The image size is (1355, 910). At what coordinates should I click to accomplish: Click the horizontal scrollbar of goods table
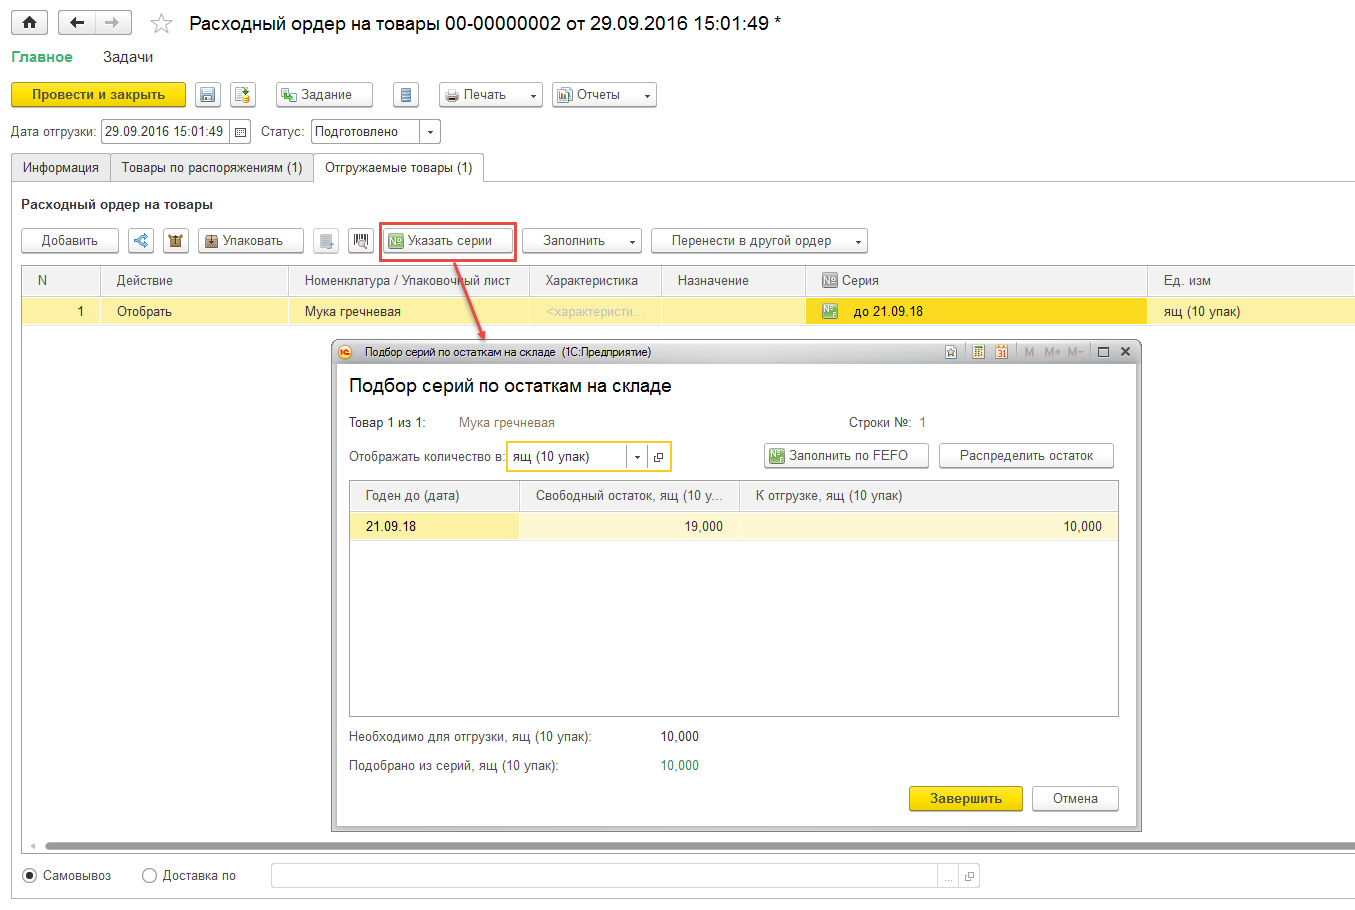click(x=700, y=846)
